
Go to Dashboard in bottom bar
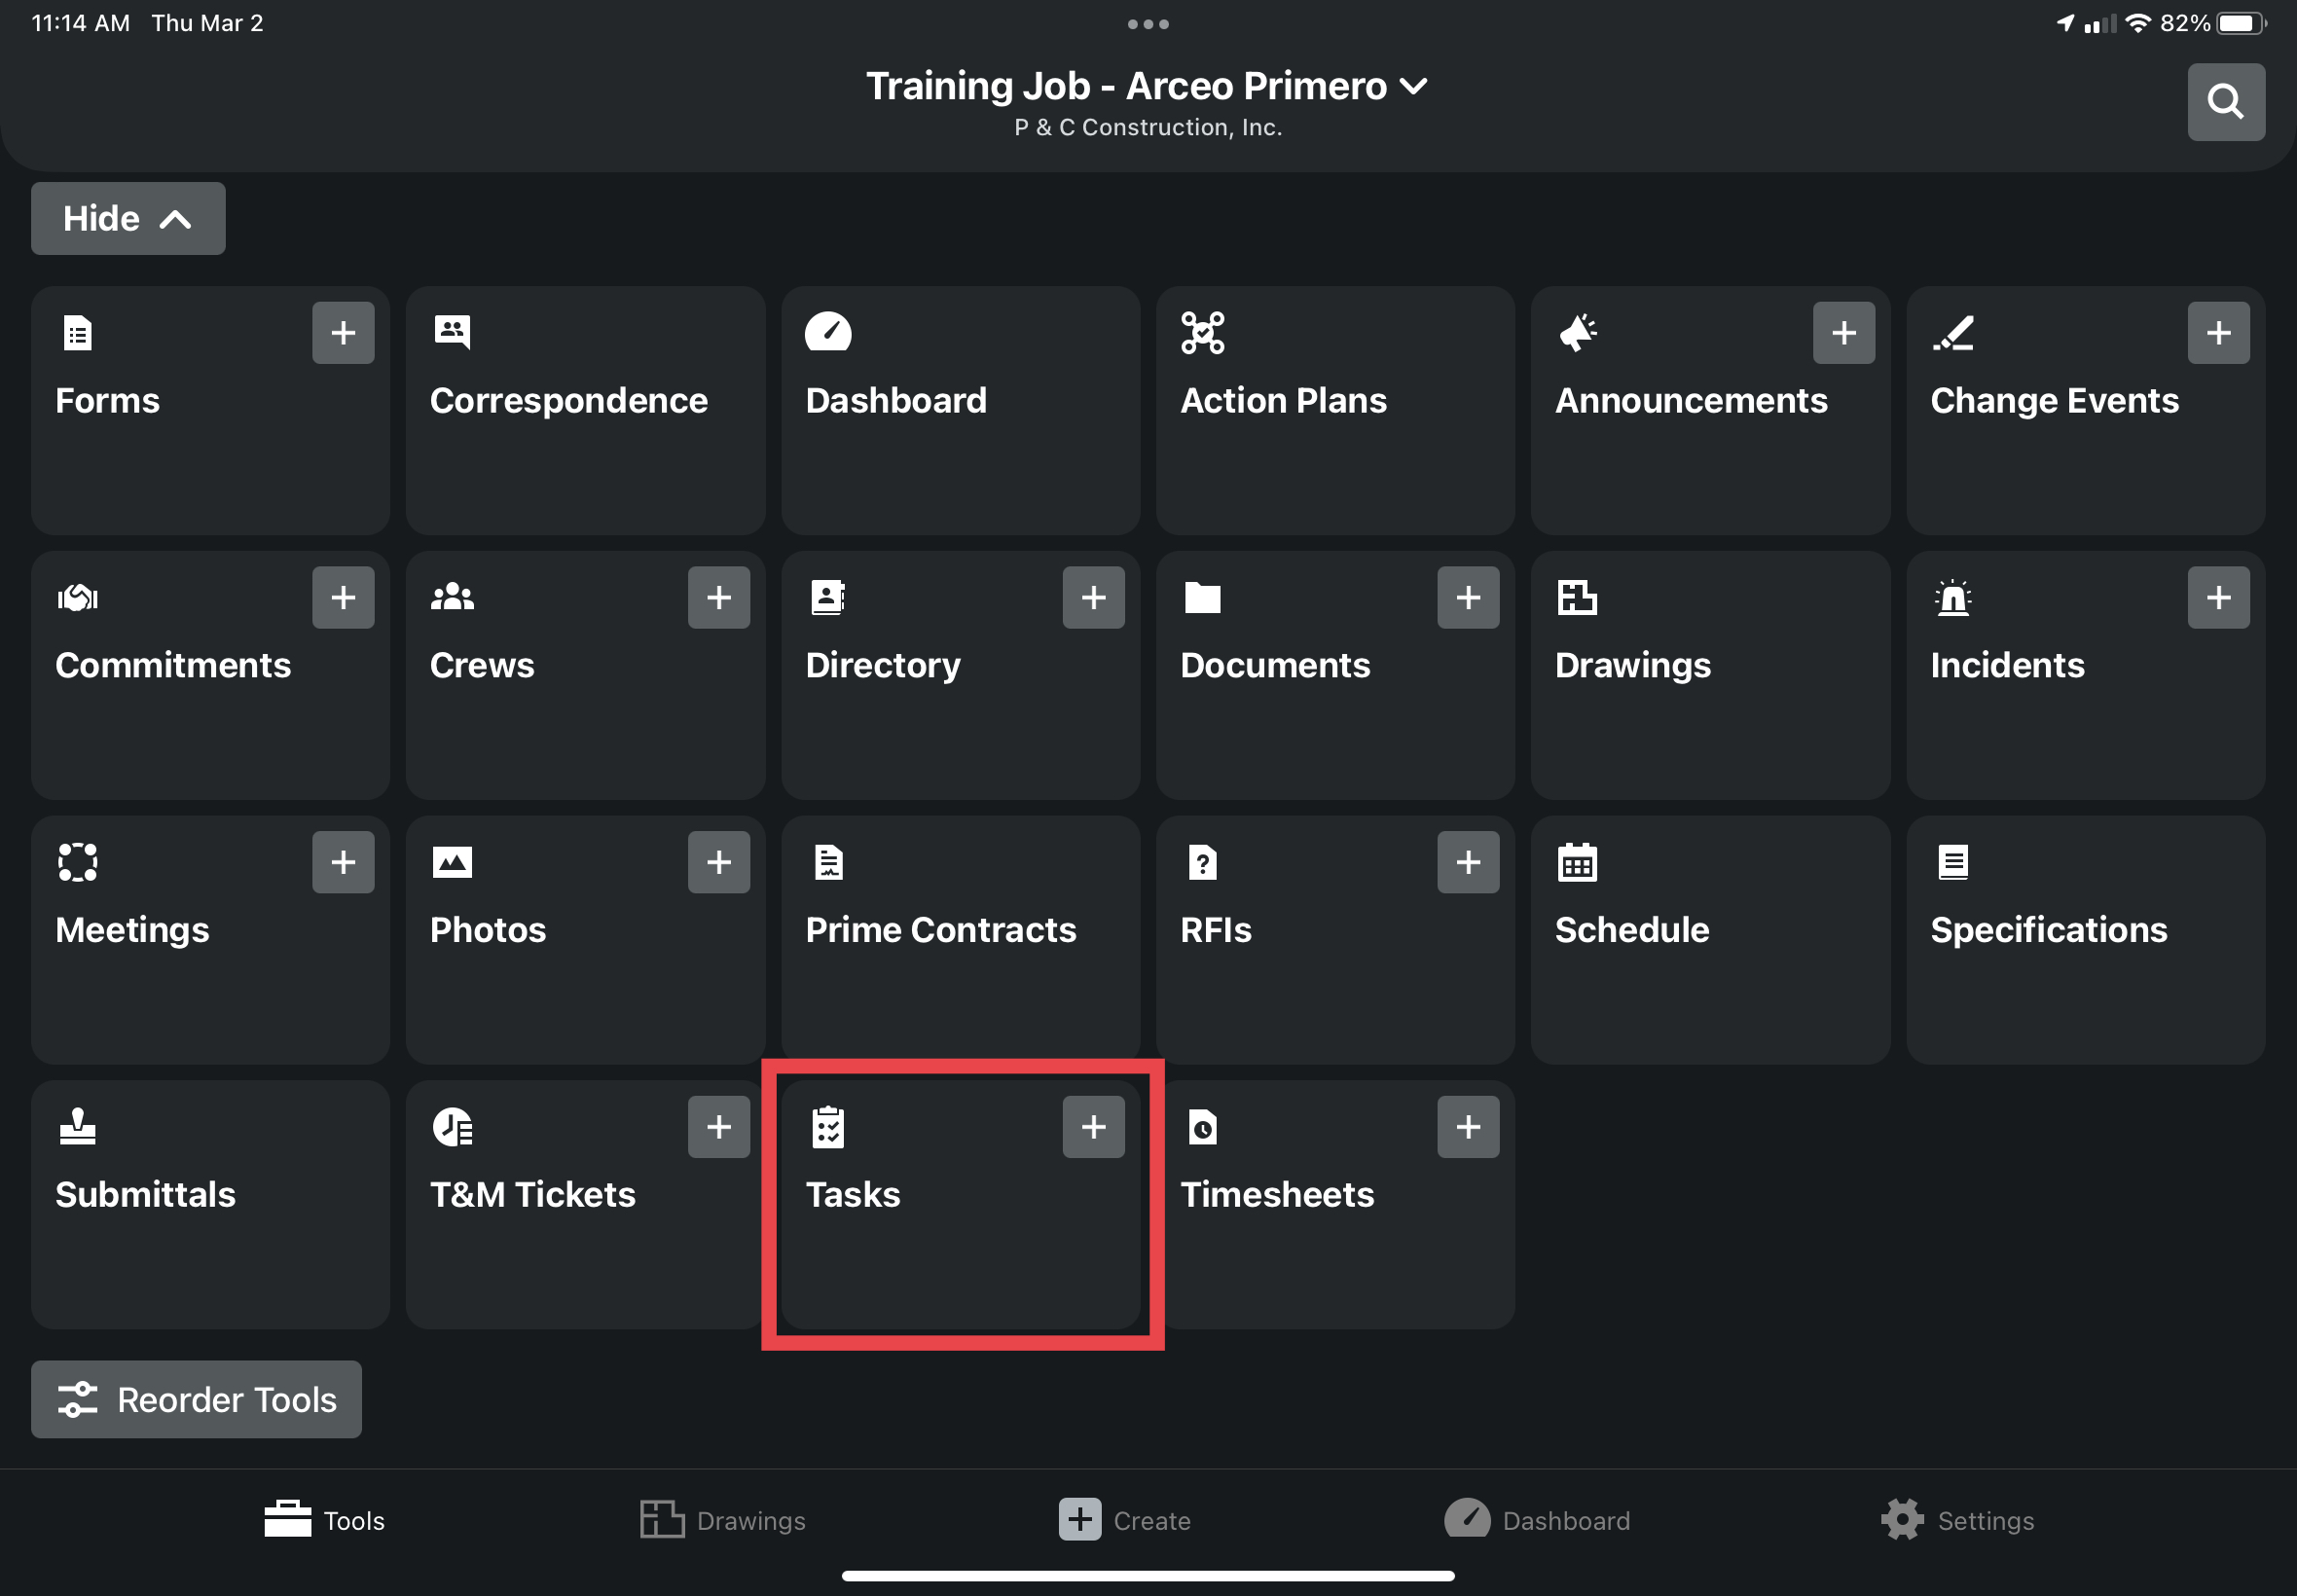tap(1537, 1520)
